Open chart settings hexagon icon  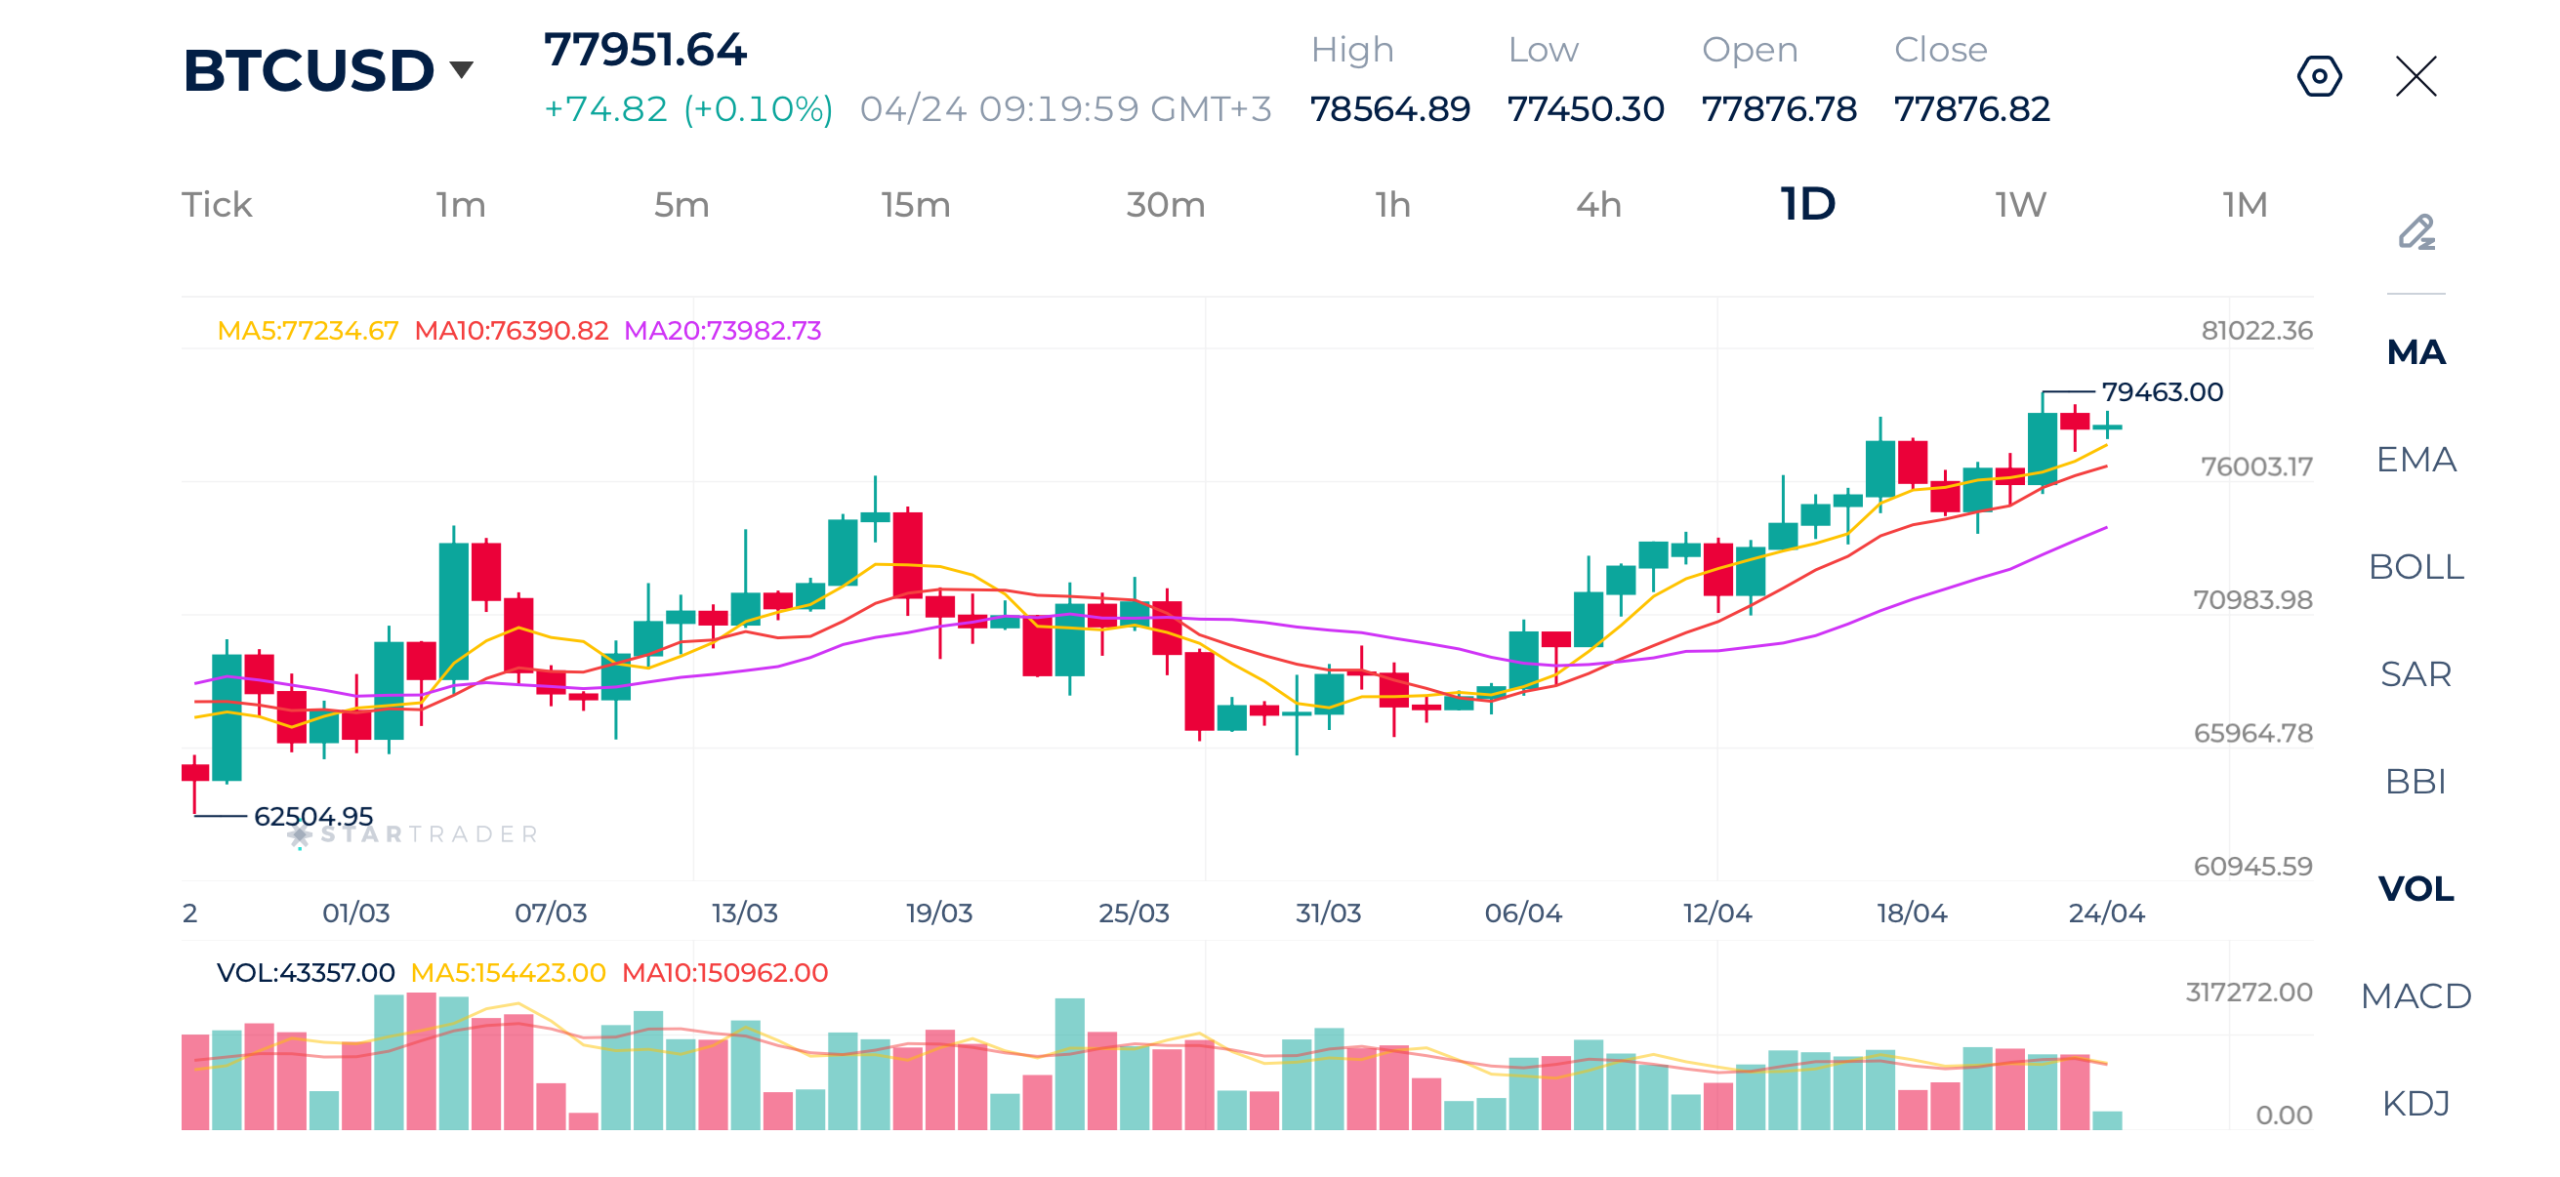coord(2318,76)
